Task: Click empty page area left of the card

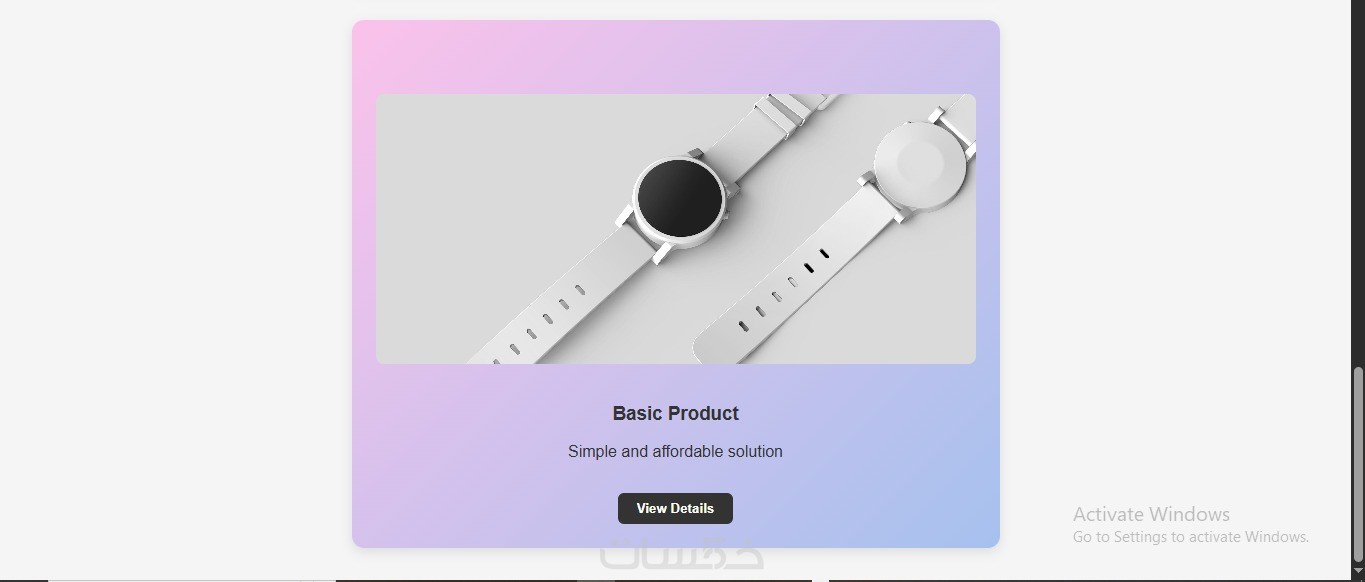Action: click(175, 290)
